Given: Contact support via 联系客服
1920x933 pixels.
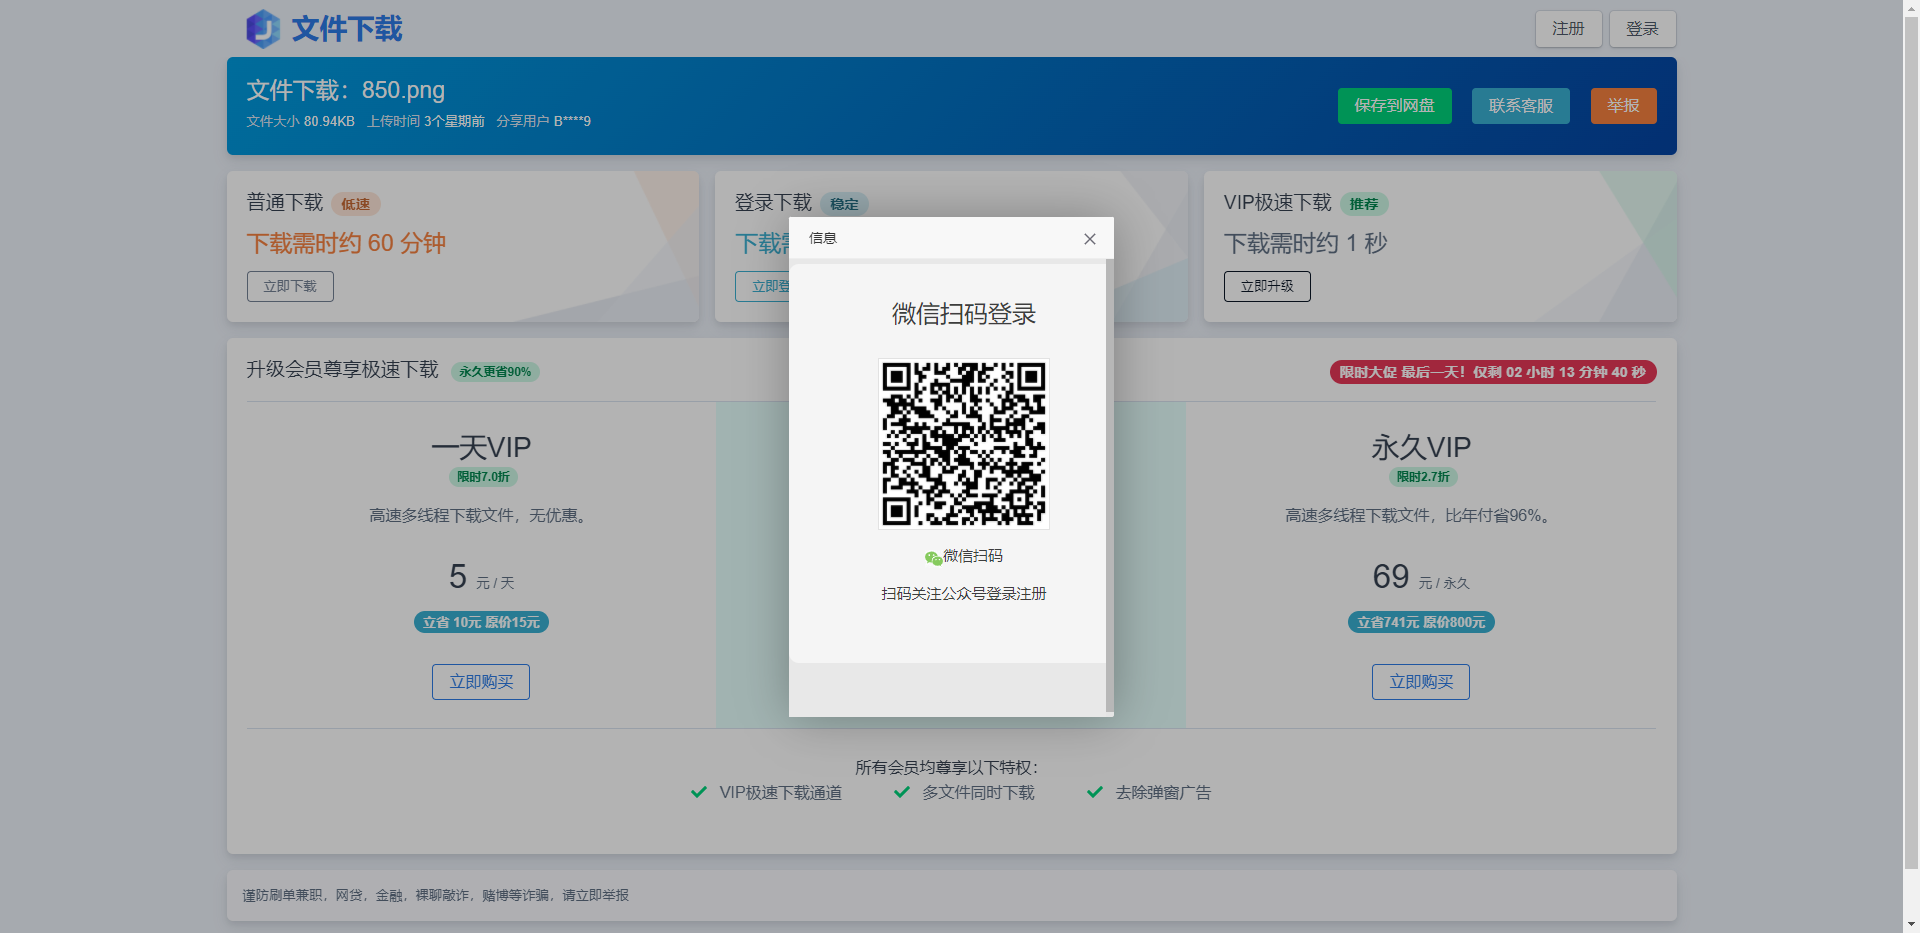Looking at the screenshot, I should pyautogui.click(x=1520, y=106).
